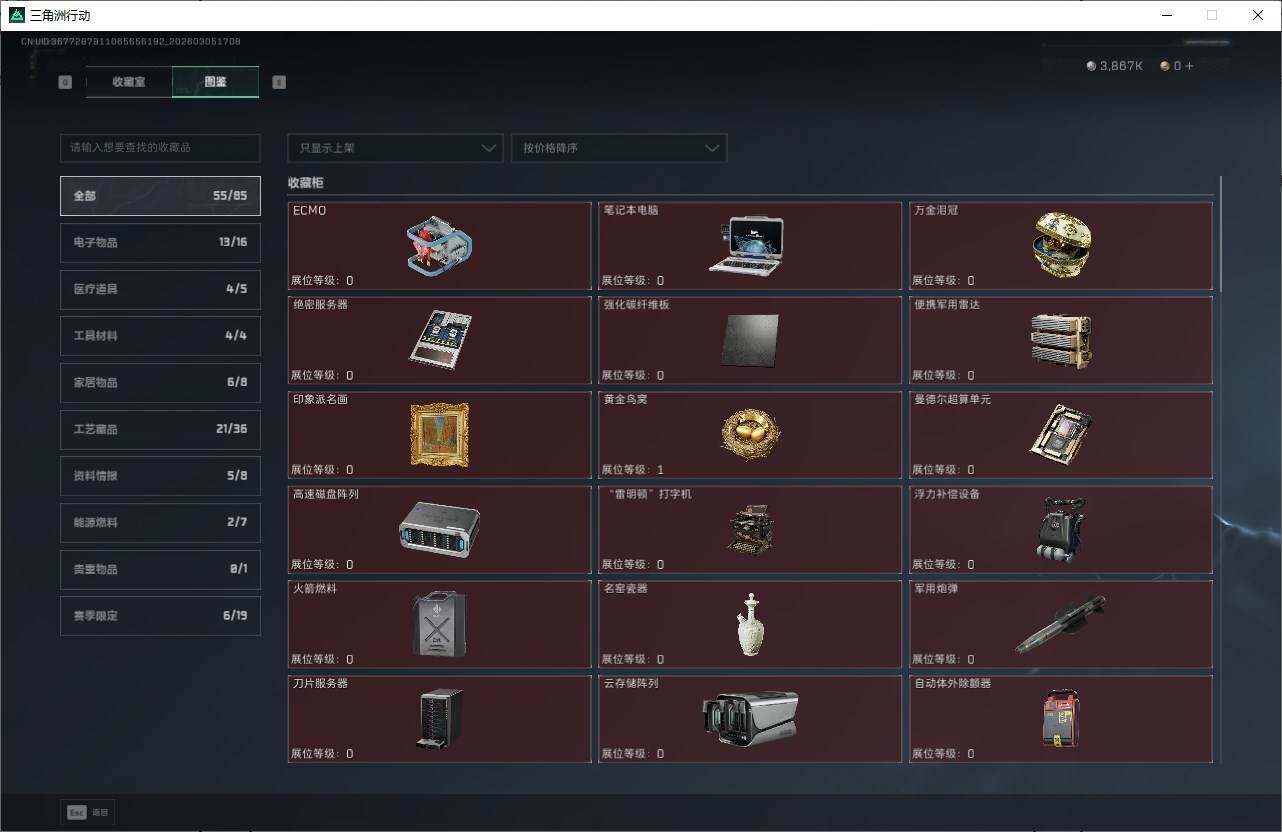Show the 资料情报 category
This screenshot has width=1282, height=832.
click(x=160, y=476)
